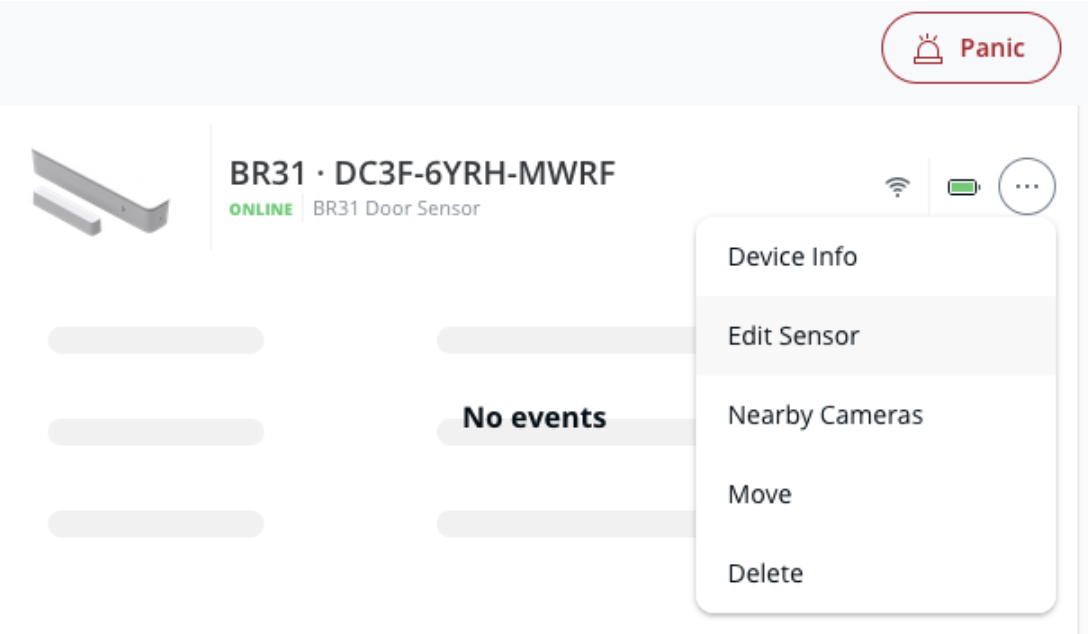Viewport: 1088px width, 634px height.
Task: Click the green battery level icon
Action: tap(963, 187)
